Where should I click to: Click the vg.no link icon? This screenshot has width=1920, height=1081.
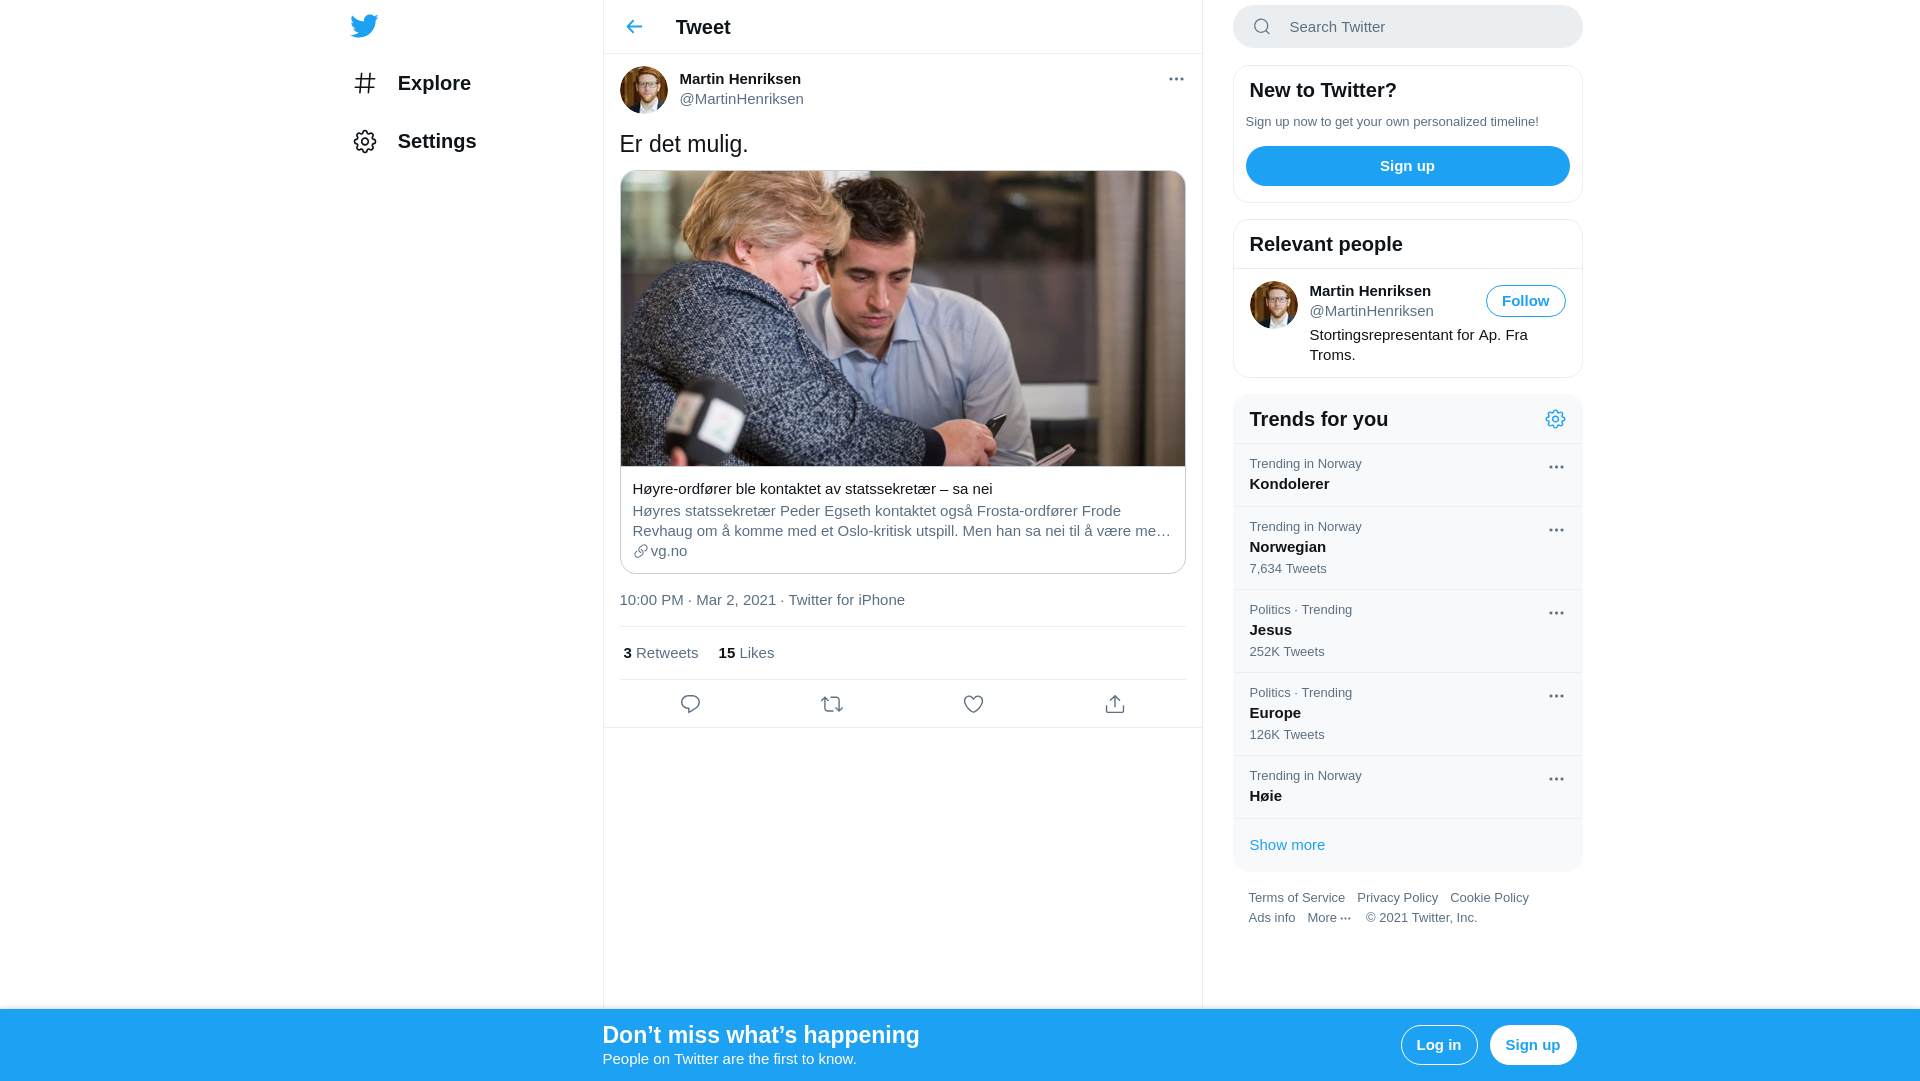[x=641, y=551]
